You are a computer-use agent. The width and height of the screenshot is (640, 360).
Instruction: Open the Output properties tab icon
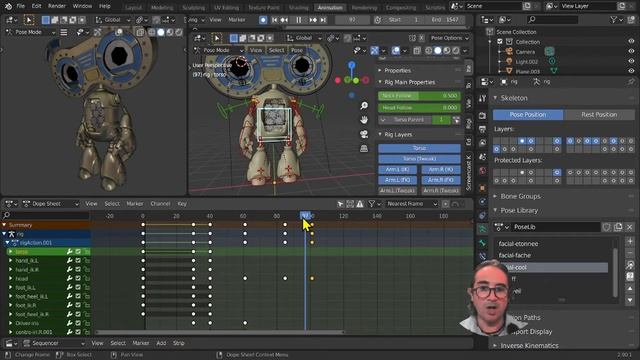482,129
